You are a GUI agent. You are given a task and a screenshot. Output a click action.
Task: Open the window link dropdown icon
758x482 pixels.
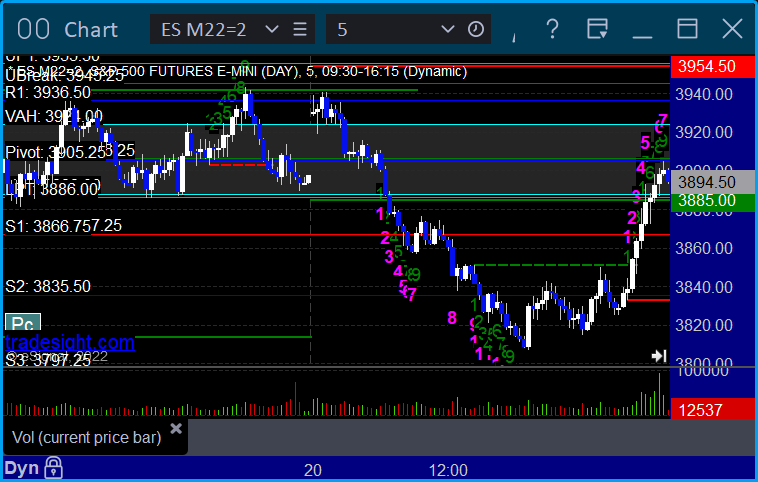[x=597, y=29]
